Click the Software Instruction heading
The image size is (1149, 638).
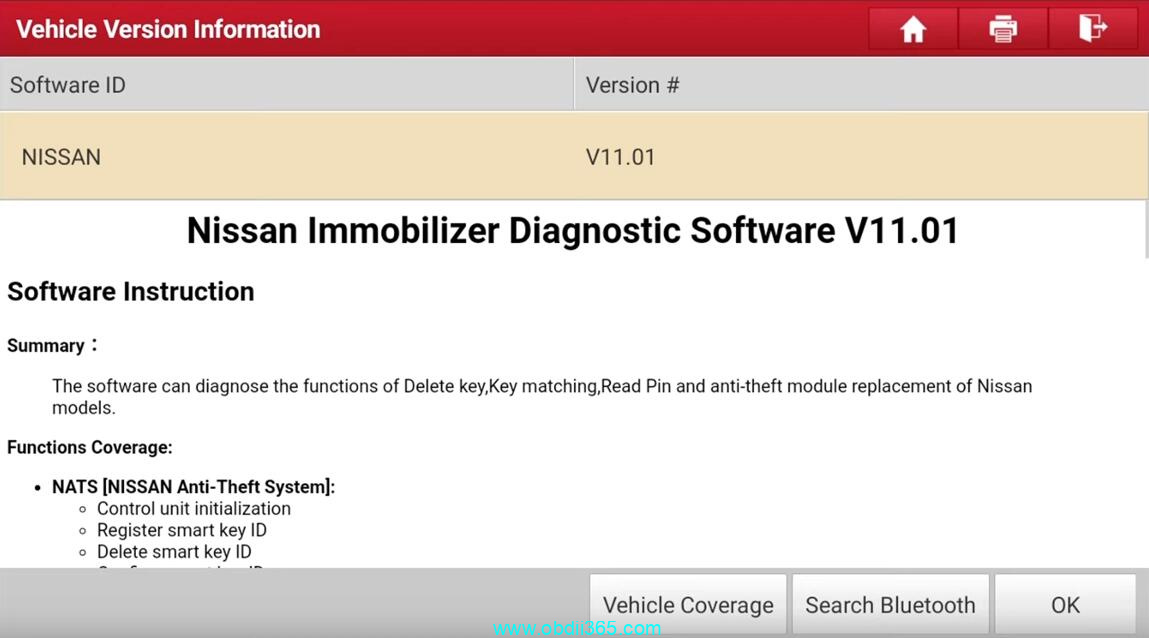[x=130, y=292]
